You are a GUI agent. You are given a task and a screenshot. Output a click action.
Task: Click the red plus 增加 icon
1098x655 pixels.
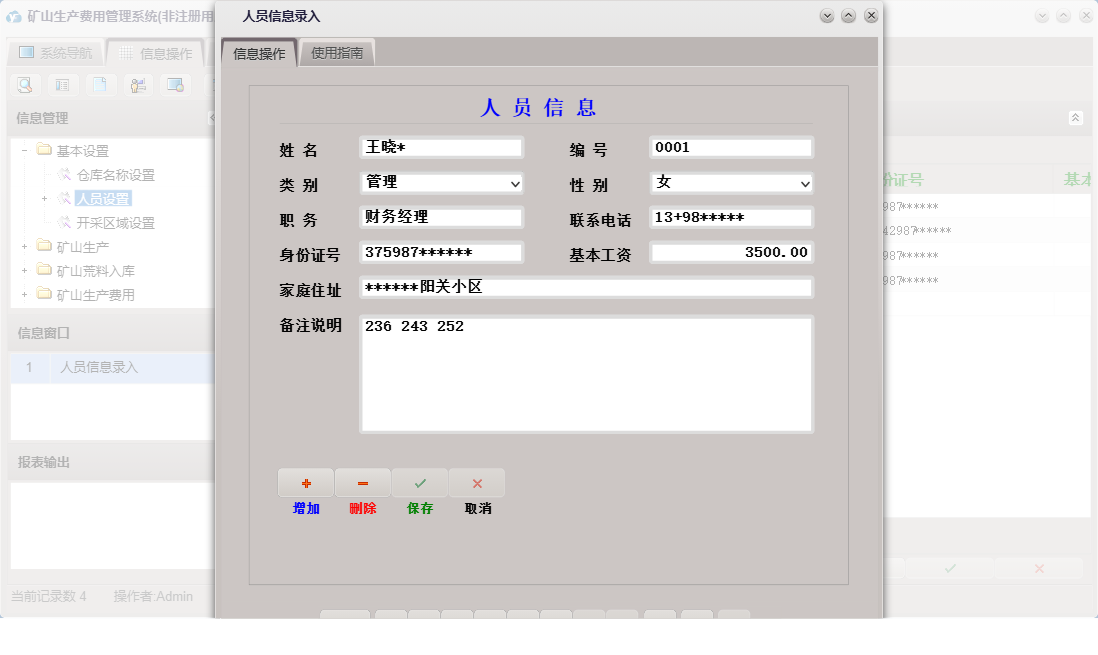click(x=305, y=482)
